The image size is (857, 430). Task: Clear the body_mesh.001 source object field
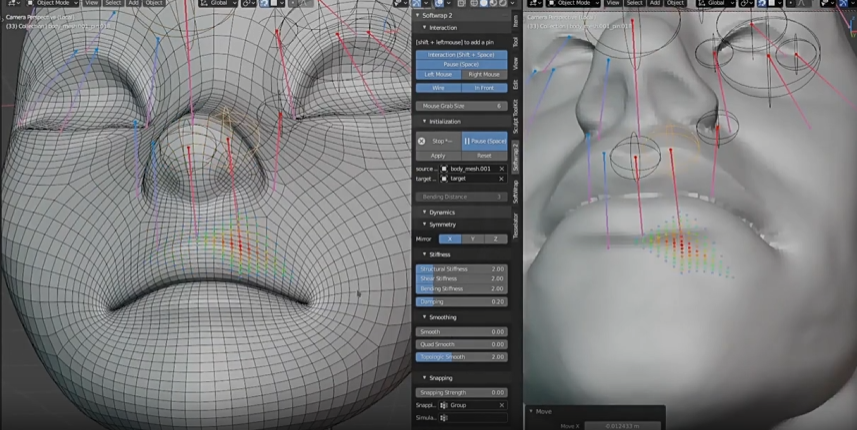(x=501, y=169)
